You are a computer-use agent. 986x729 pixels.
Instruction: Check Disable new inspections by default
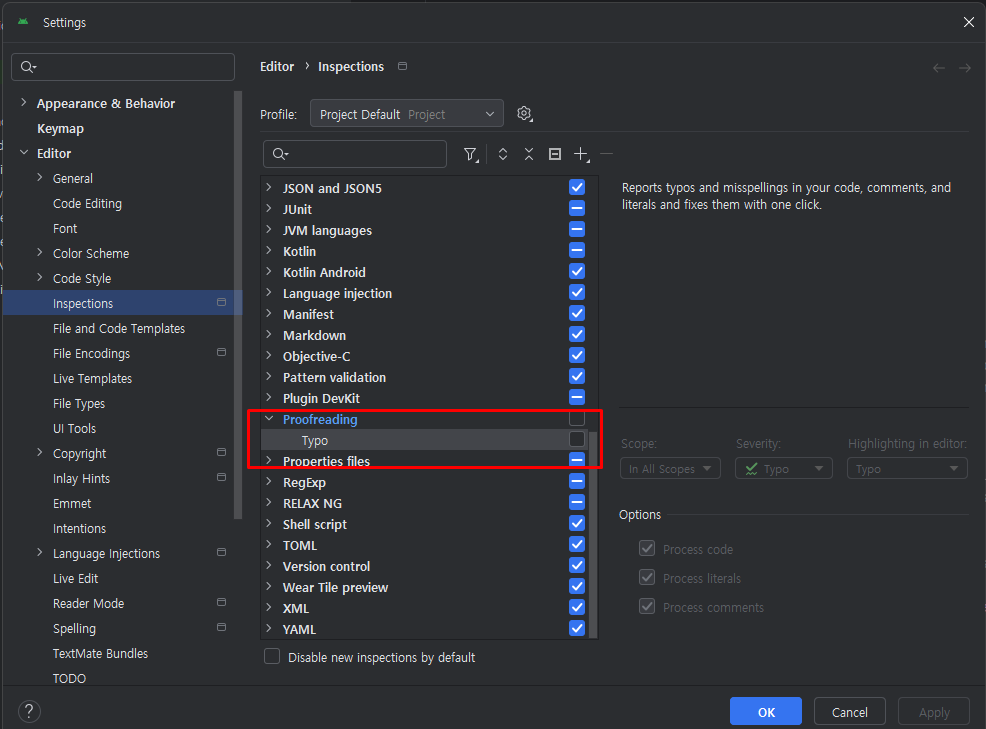(x=272, y=657)
